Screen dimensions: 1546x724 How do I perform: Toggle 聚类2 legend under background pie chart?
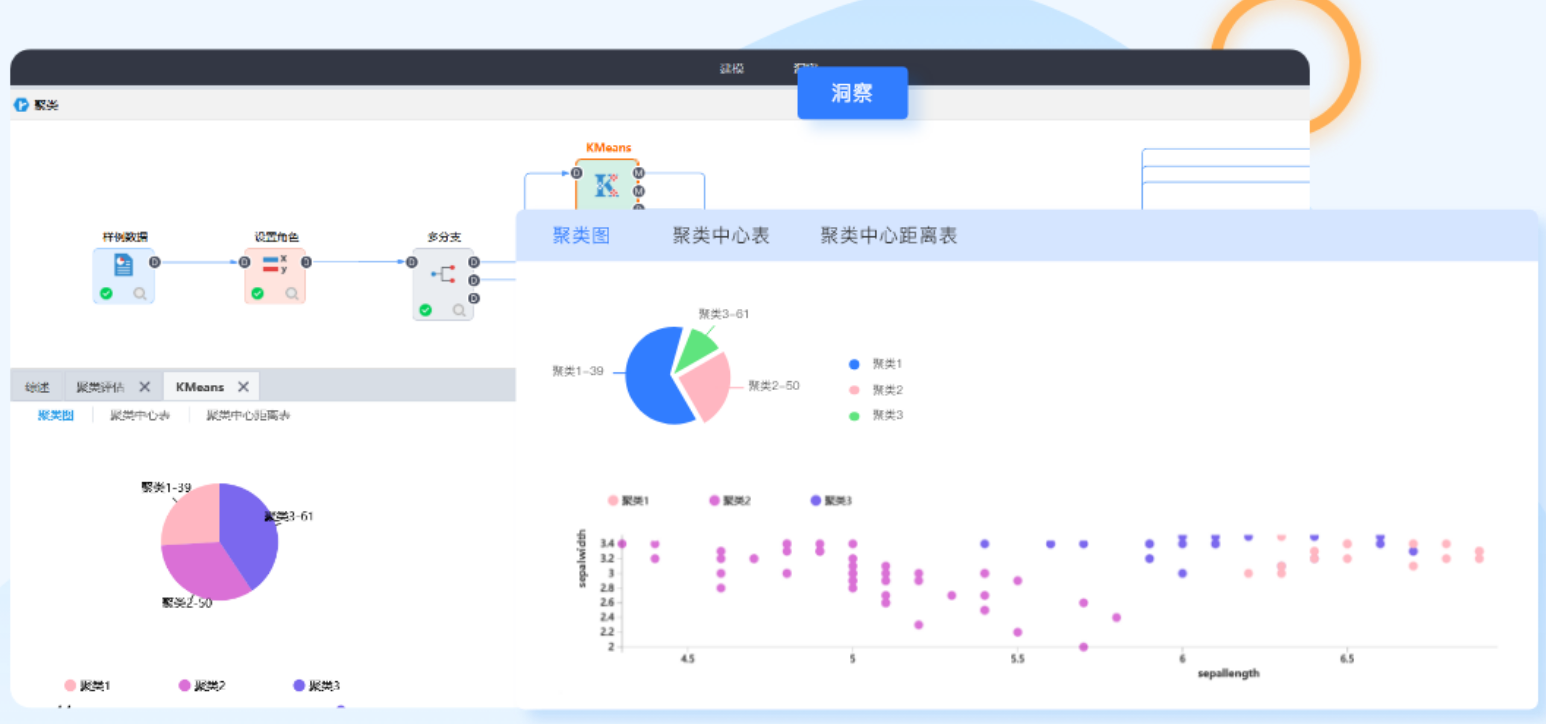(201, 686)
